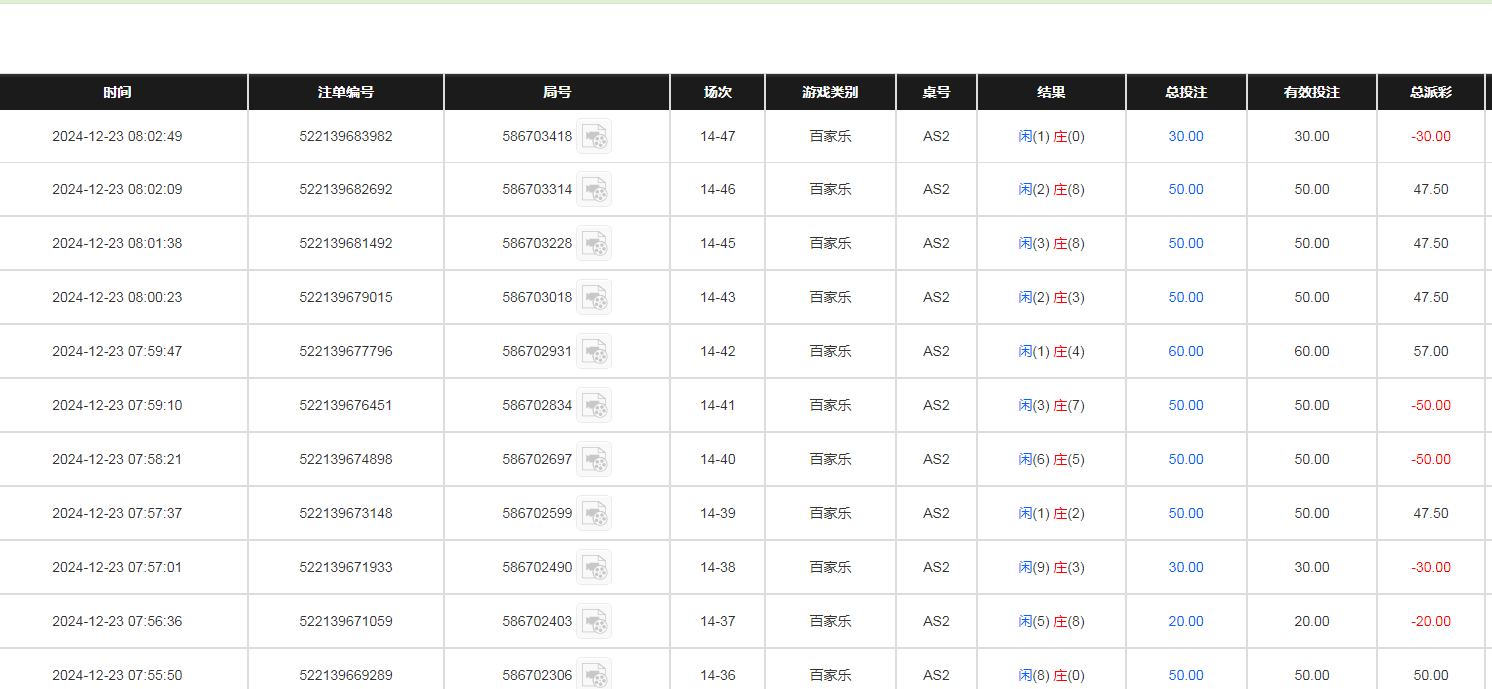
Task: Click the 总派彩 column header
Action: point(1430,92)
